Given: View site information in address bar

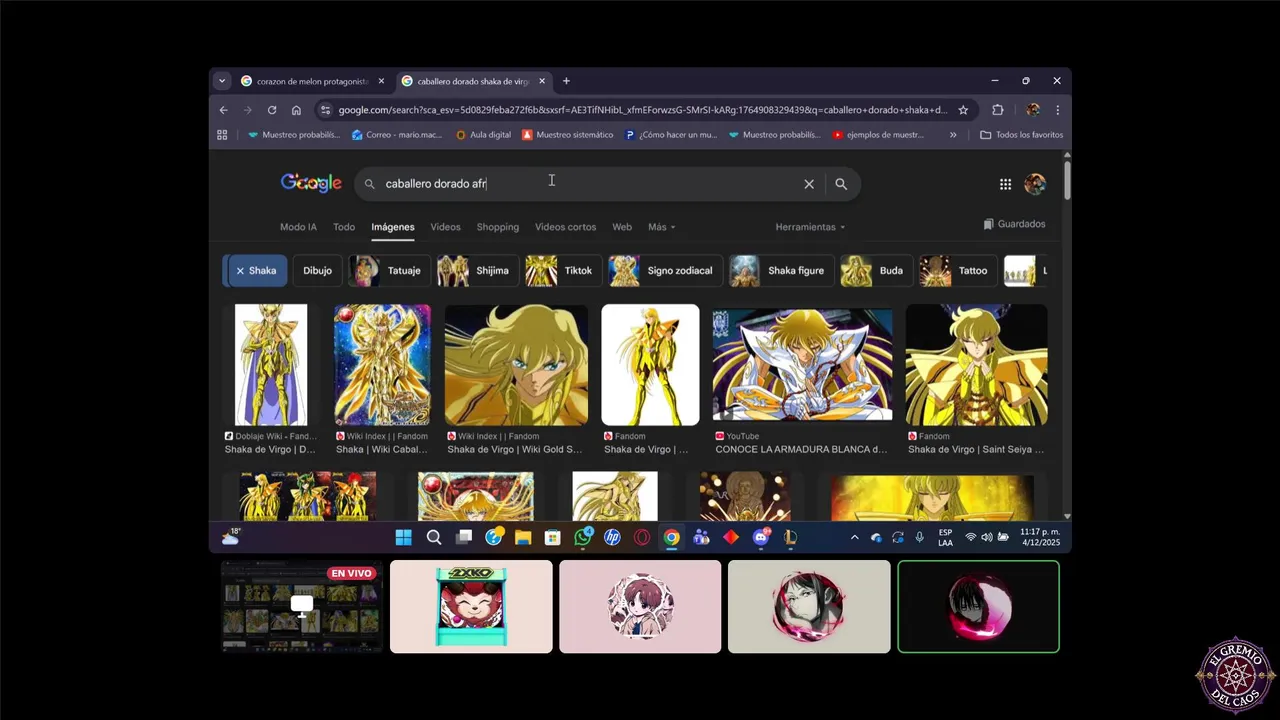Looking at the screenshot, I should pos(324,110).
